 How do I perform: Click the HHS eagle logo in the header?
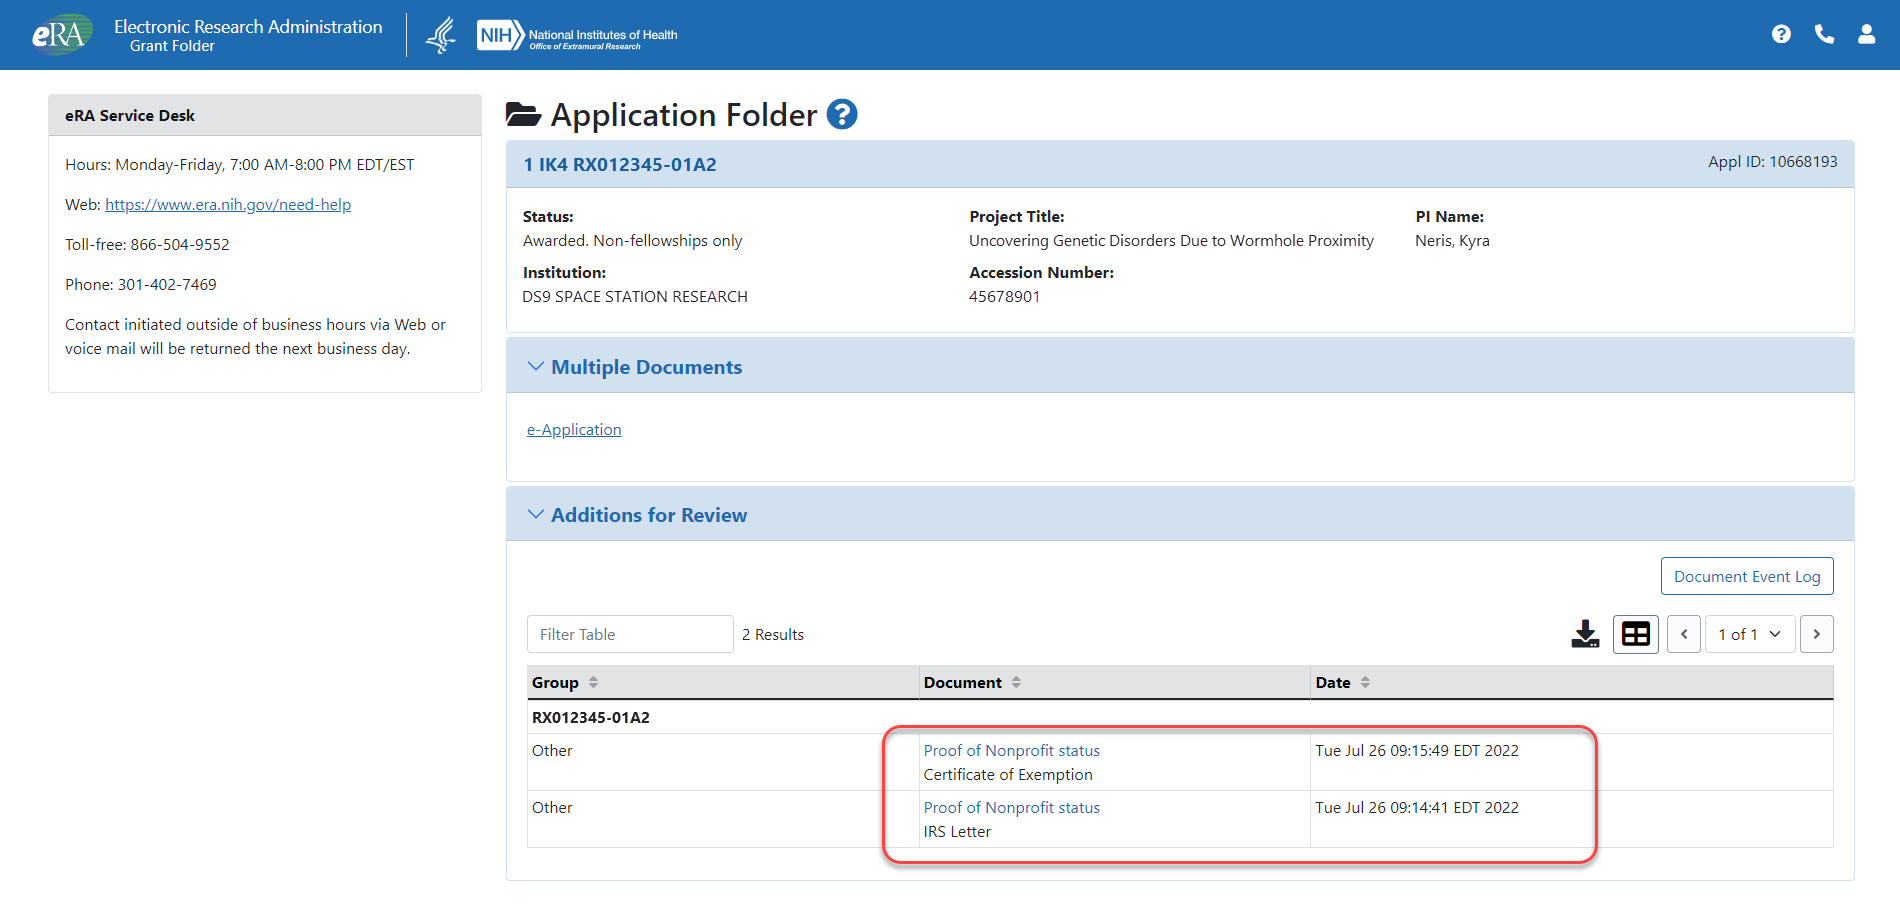point(441,35)
